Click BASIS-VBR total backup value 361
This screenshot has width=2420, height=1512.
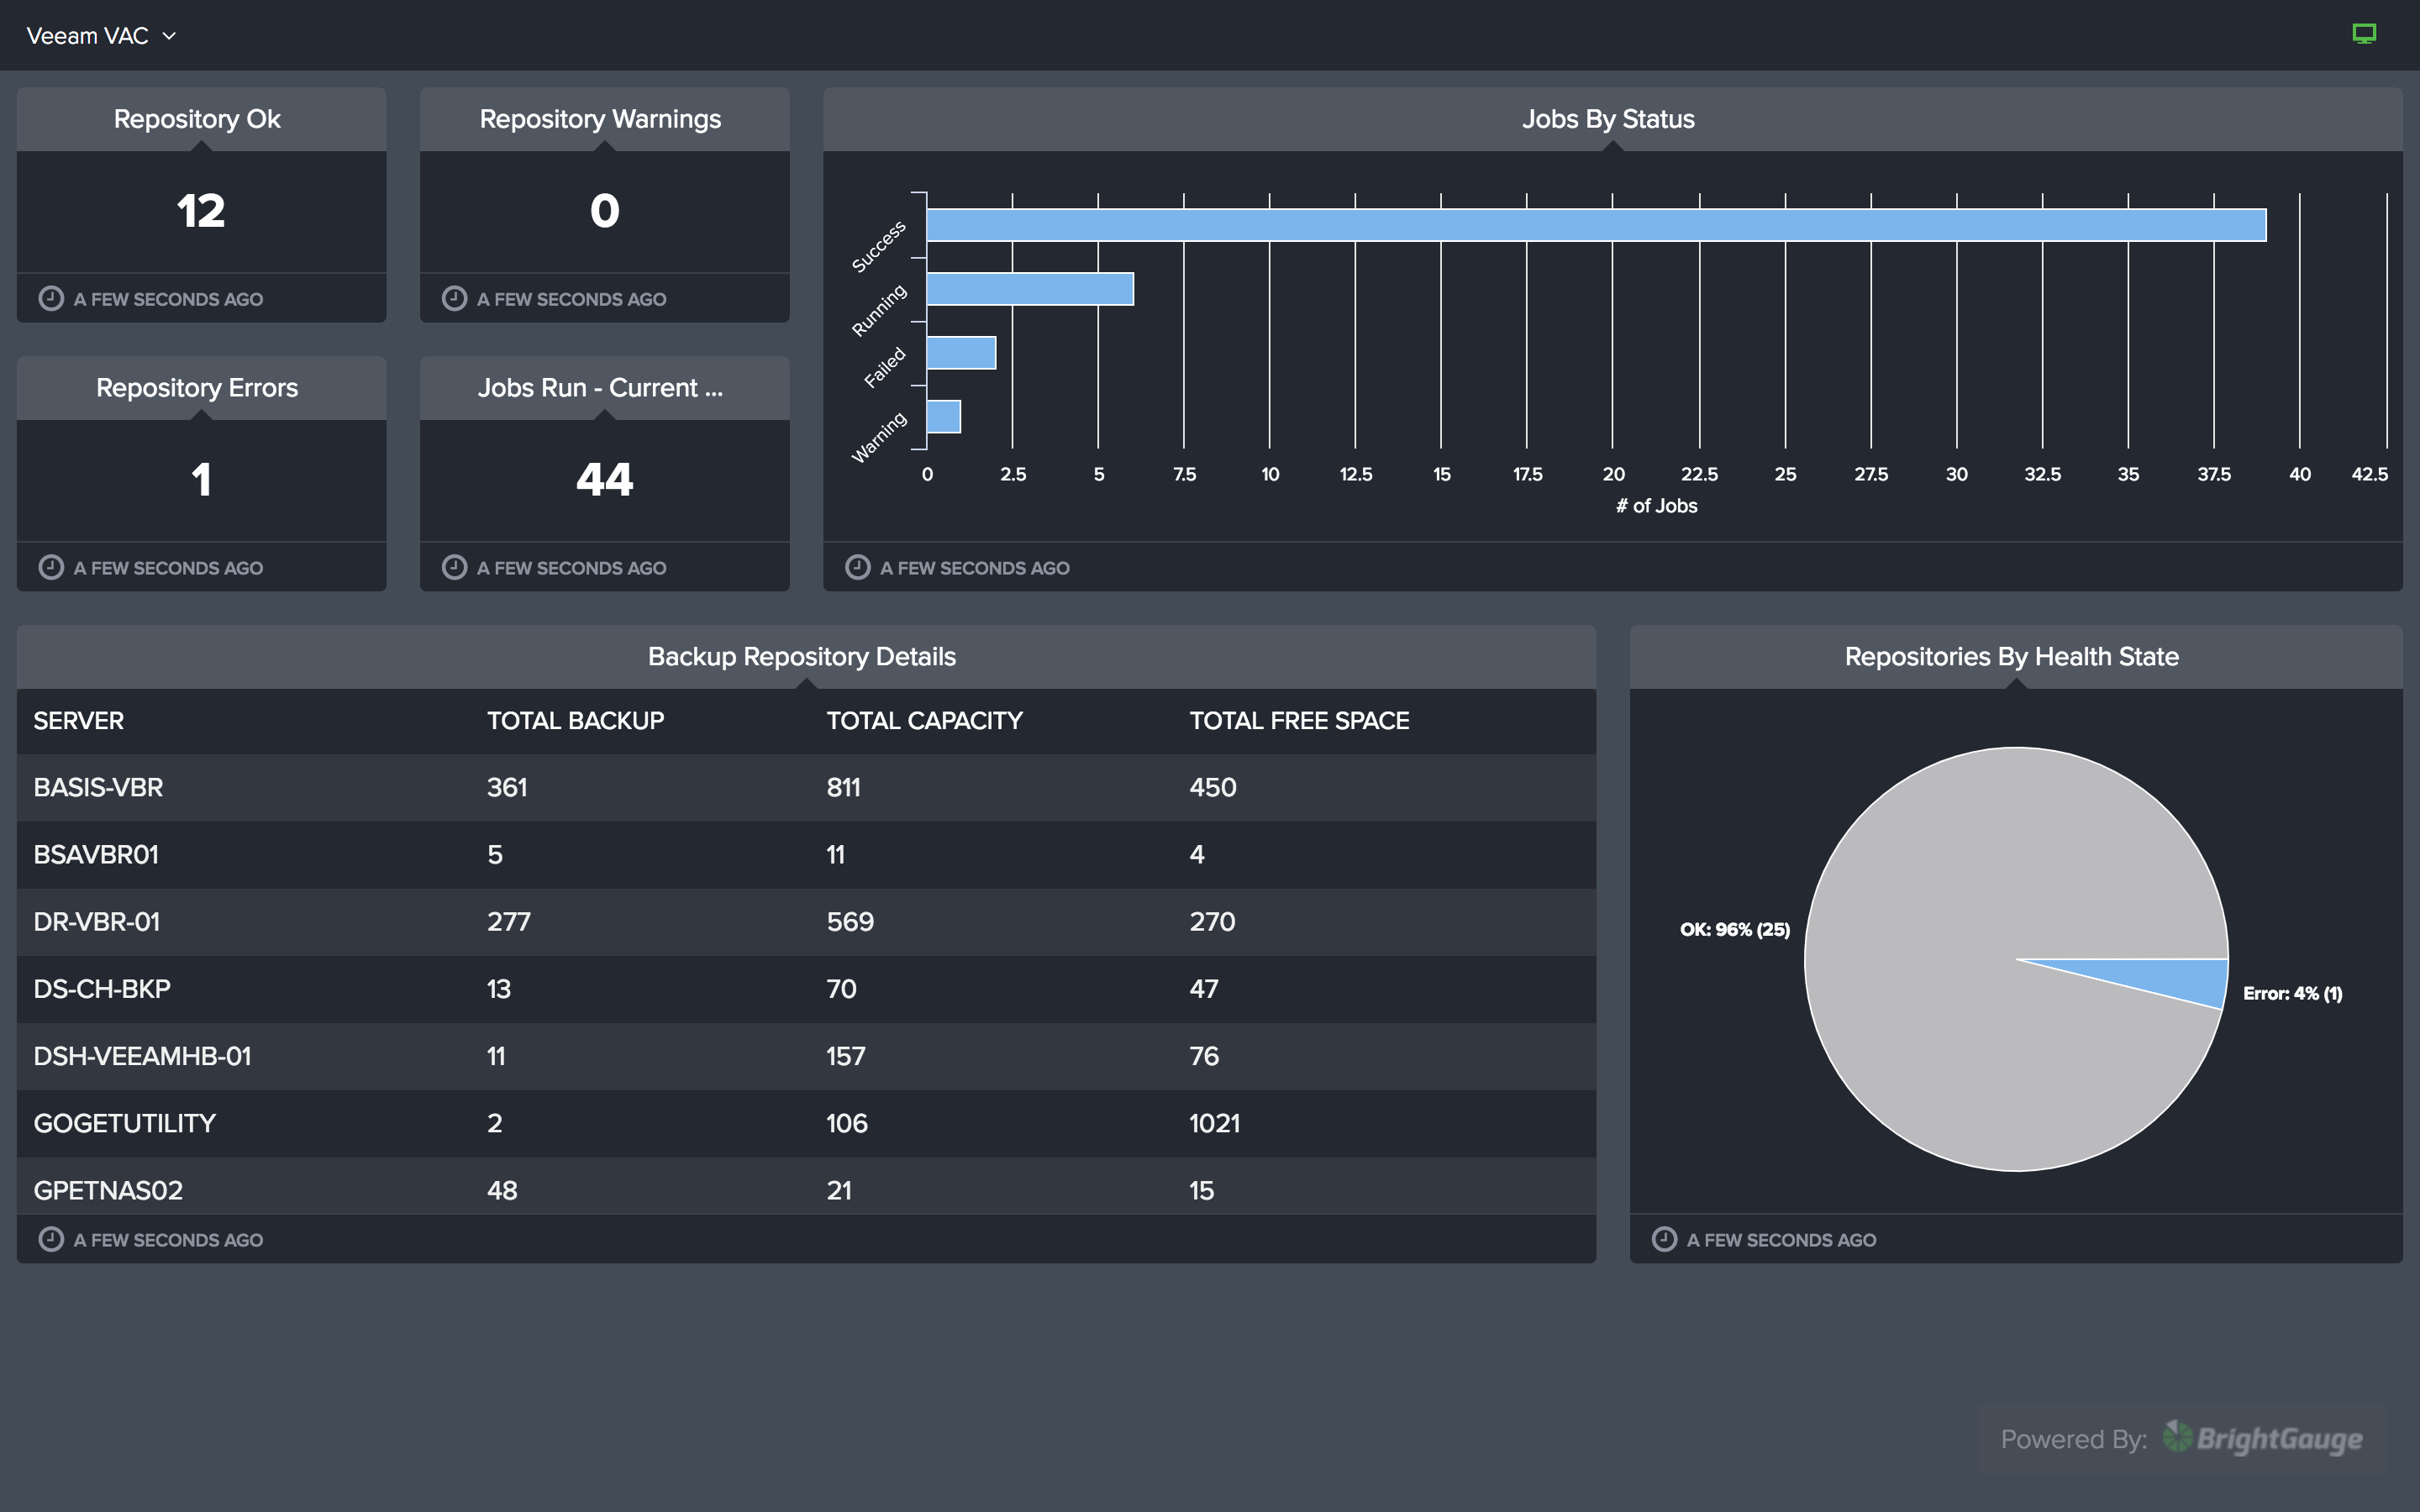(x=507, y=788)
